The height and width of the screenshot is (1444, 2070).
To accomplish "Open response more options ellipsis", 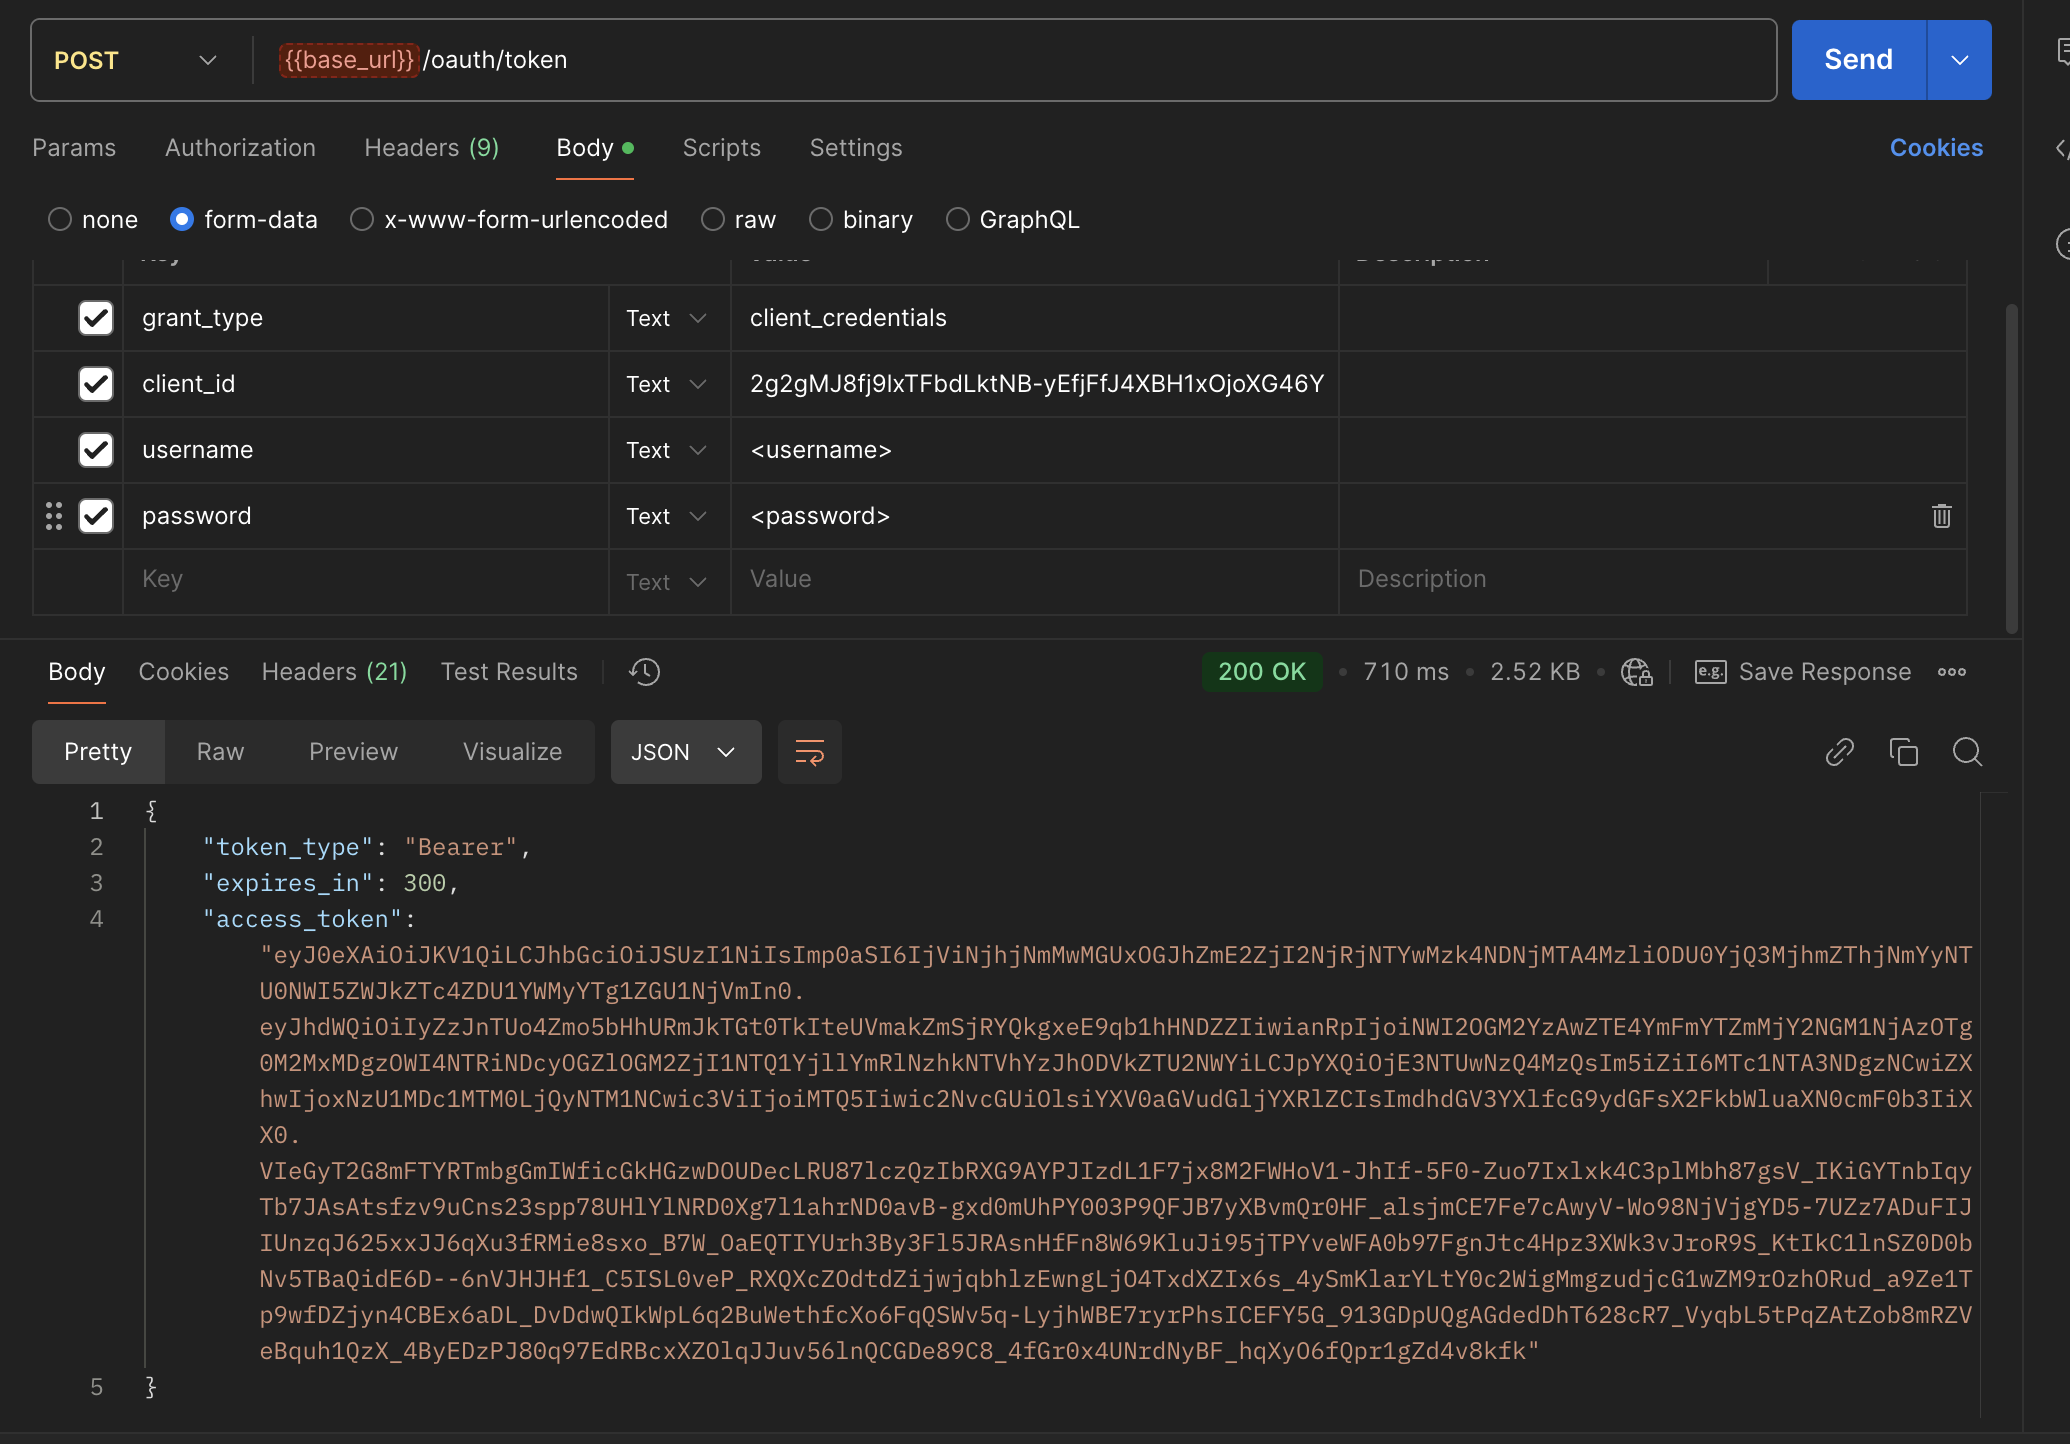I will (x=1951, y=672).
